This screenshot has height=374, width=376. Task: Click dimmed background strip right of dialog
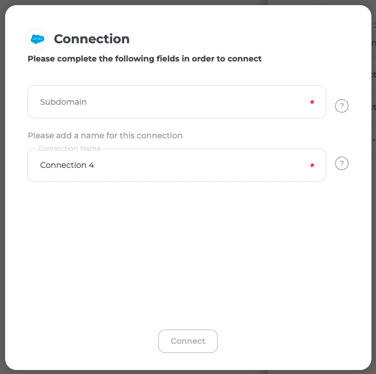tap(374, 187)
